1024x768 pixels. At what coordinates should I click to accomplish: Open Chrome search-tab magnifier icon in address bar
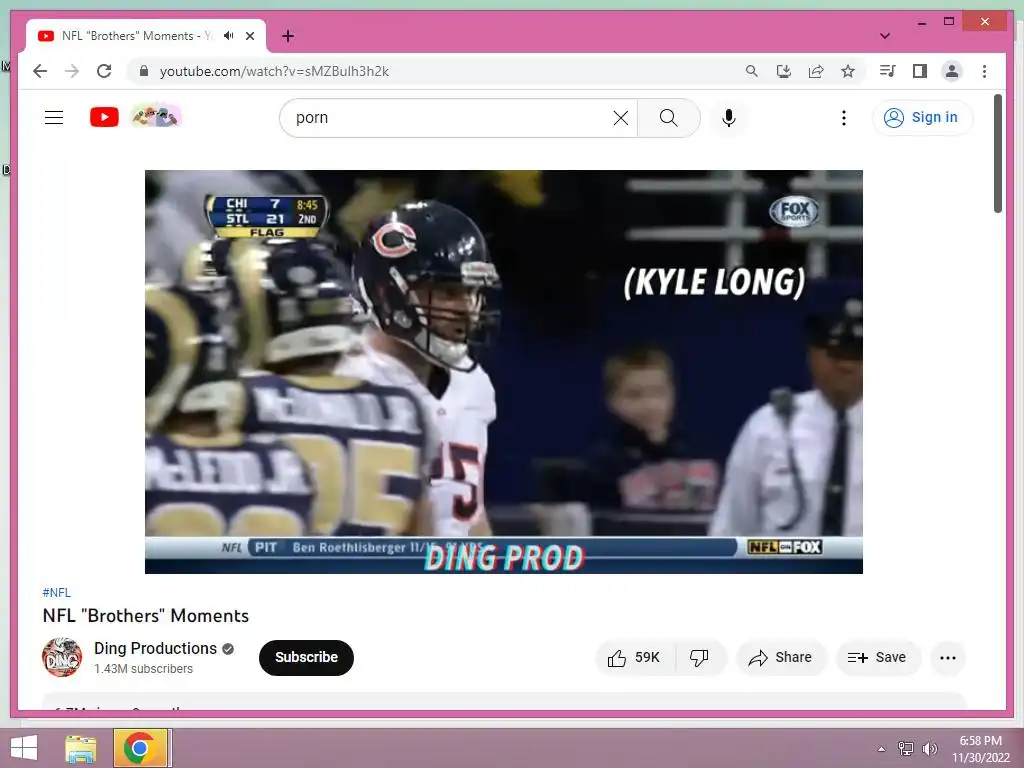[752, 71]
